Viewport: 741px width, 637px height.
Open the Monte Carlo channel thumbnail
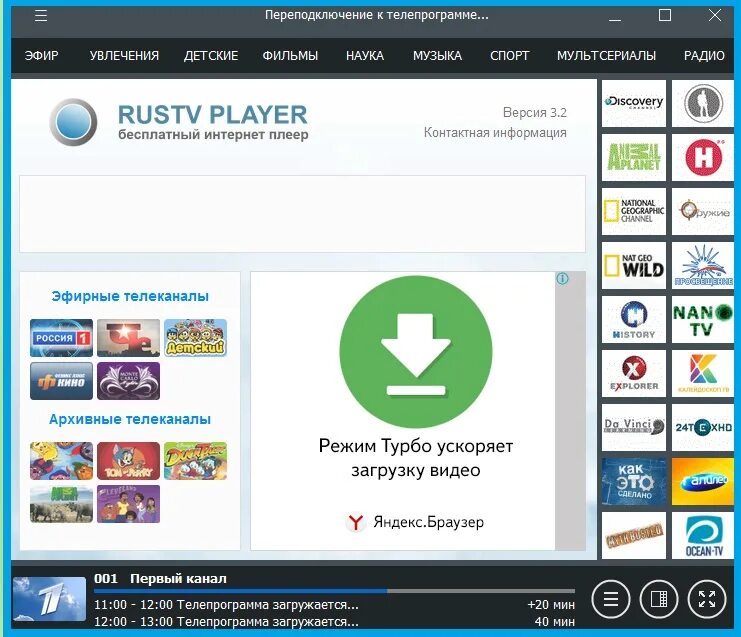click(129, 381)
